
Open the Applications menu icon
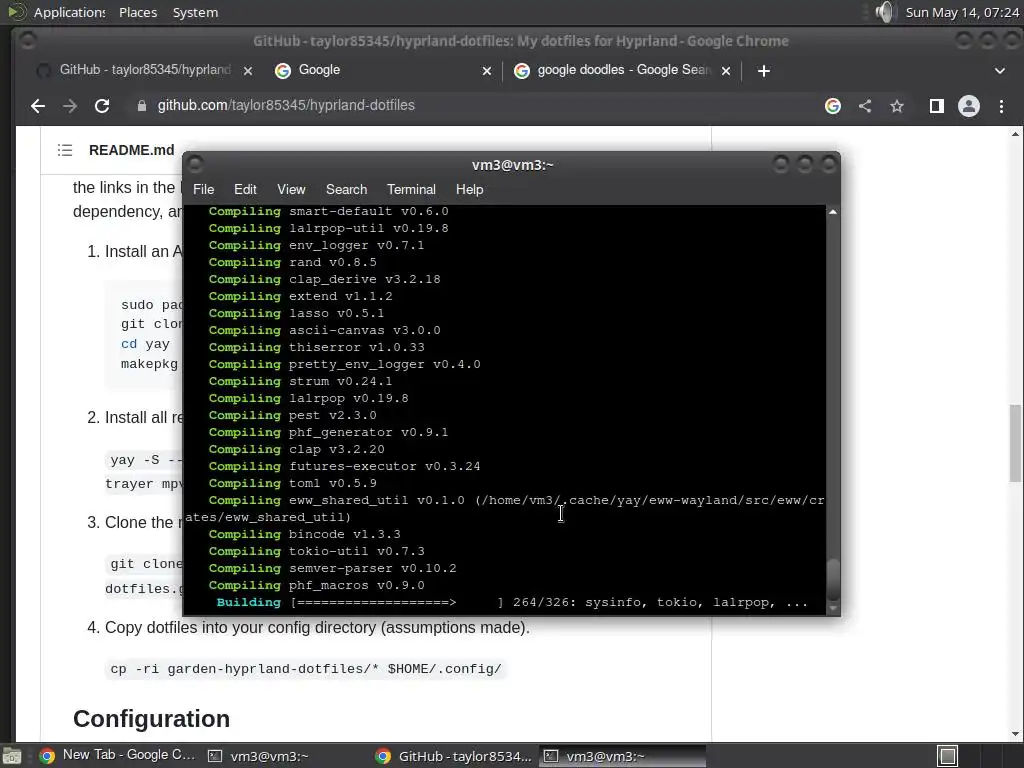16,12
